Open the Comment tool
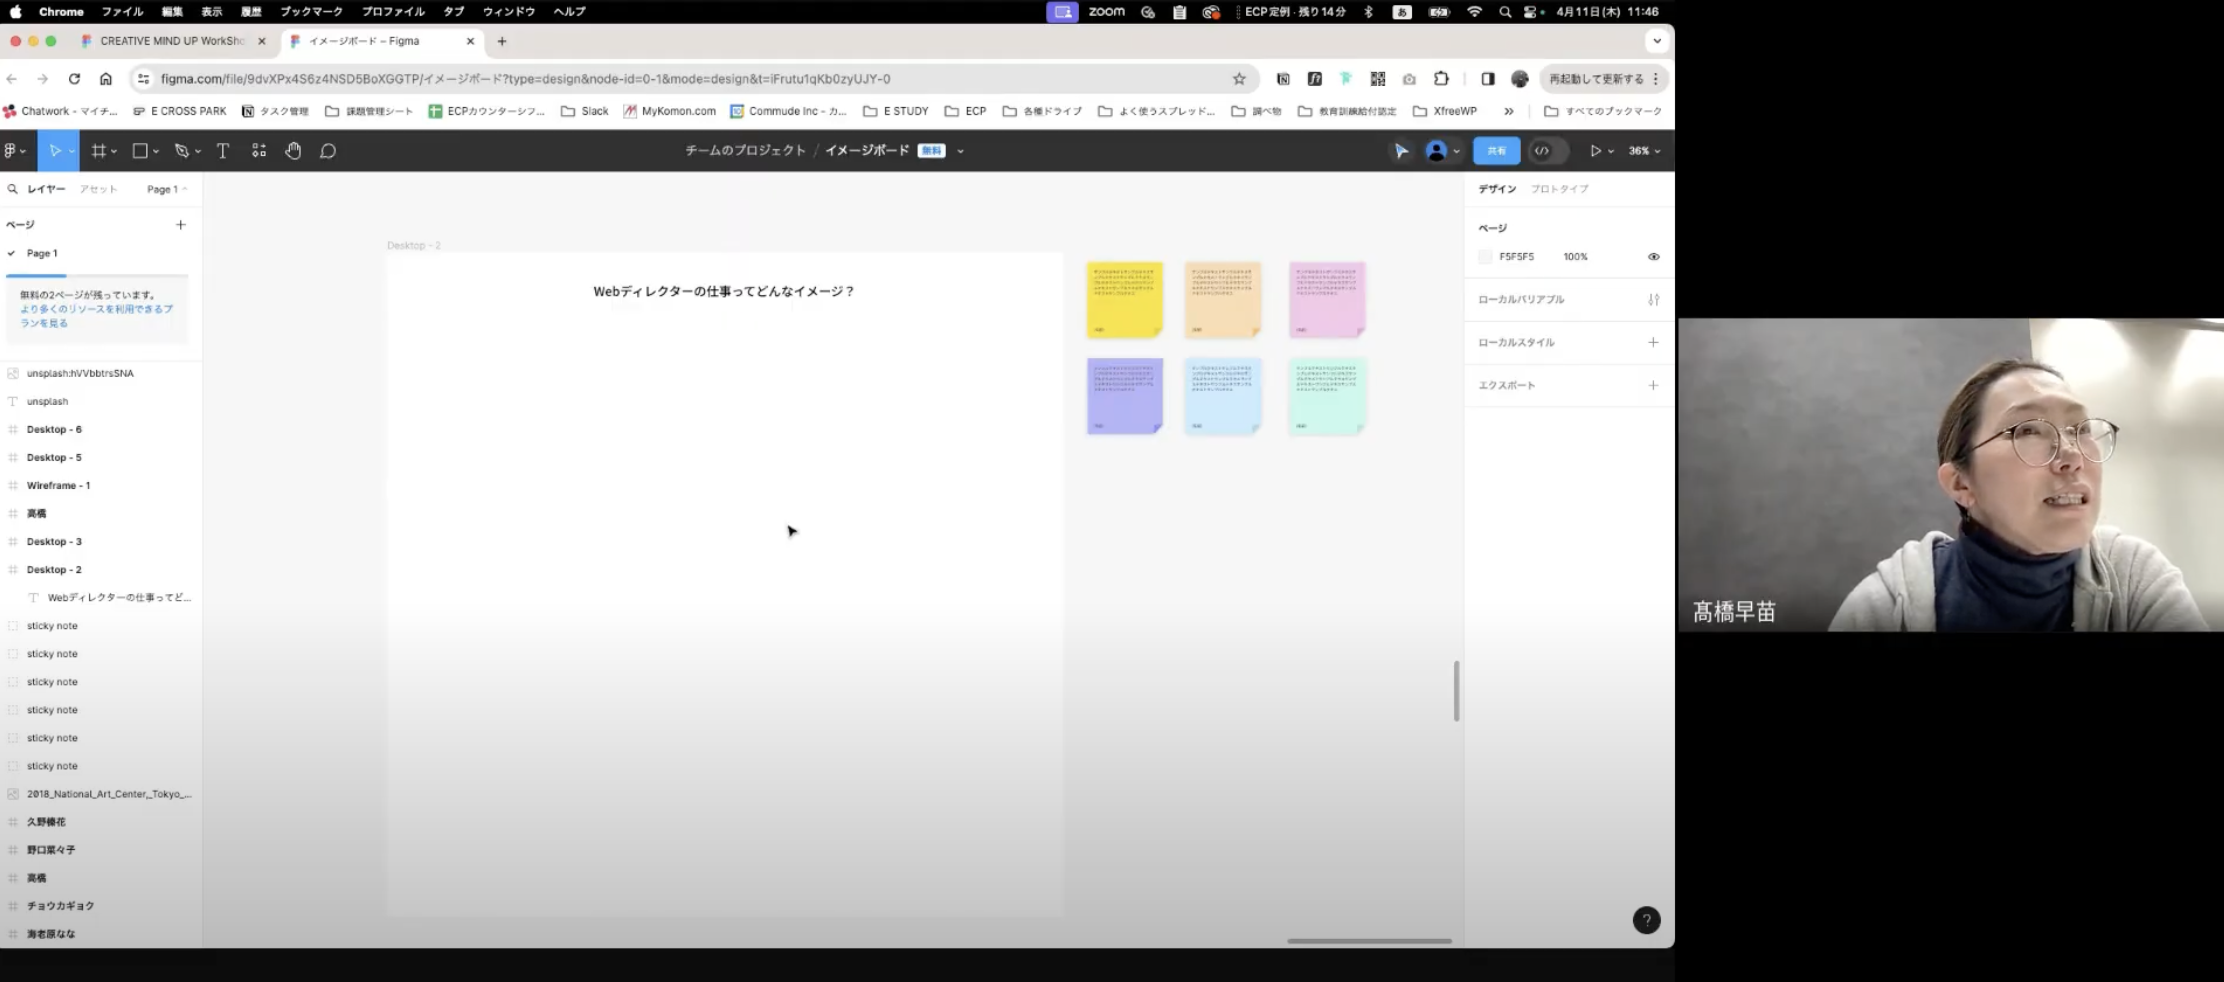The image size is (2224, 982). [x=328, y=151]
